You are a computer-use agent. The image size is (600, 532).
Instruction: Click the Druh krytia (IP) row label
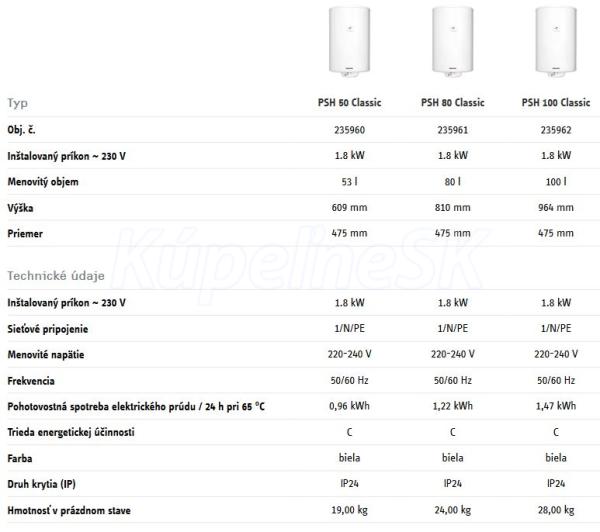point(41,484)
